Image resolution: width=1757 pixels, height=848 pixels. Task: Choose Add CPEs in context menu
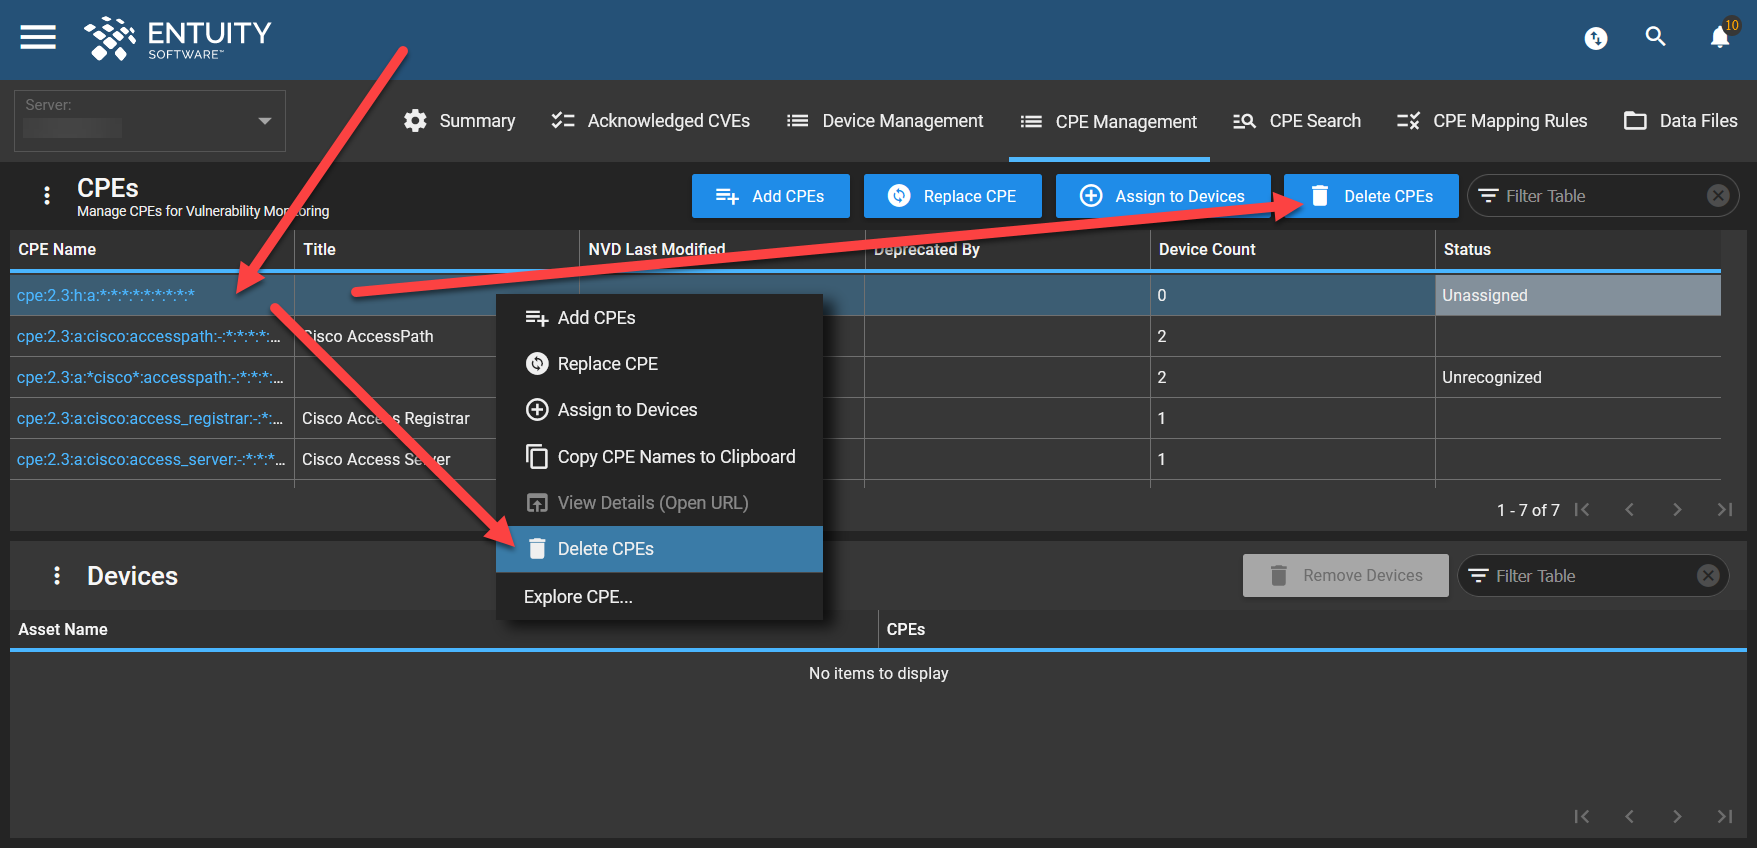pyautogui.click(x=659, y=318)
